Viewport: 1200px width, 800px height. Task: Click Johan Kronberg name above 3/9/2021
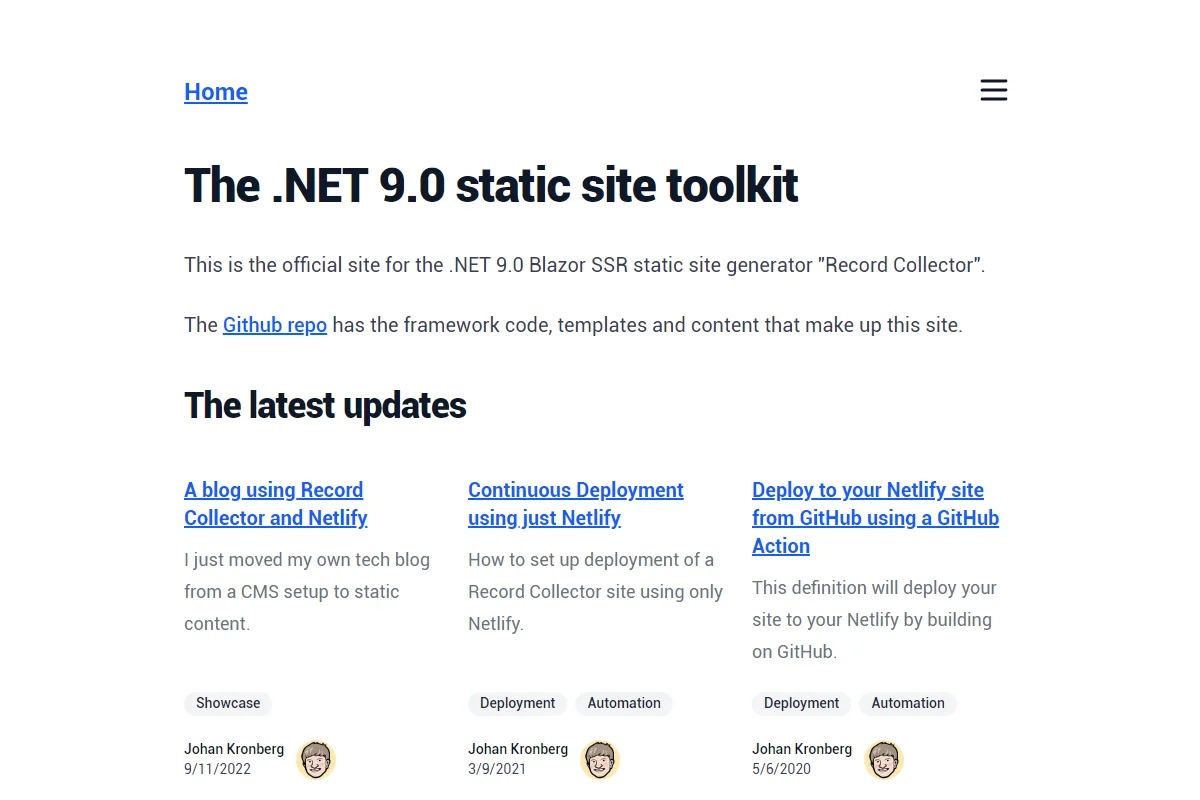(x=518, y=749)
